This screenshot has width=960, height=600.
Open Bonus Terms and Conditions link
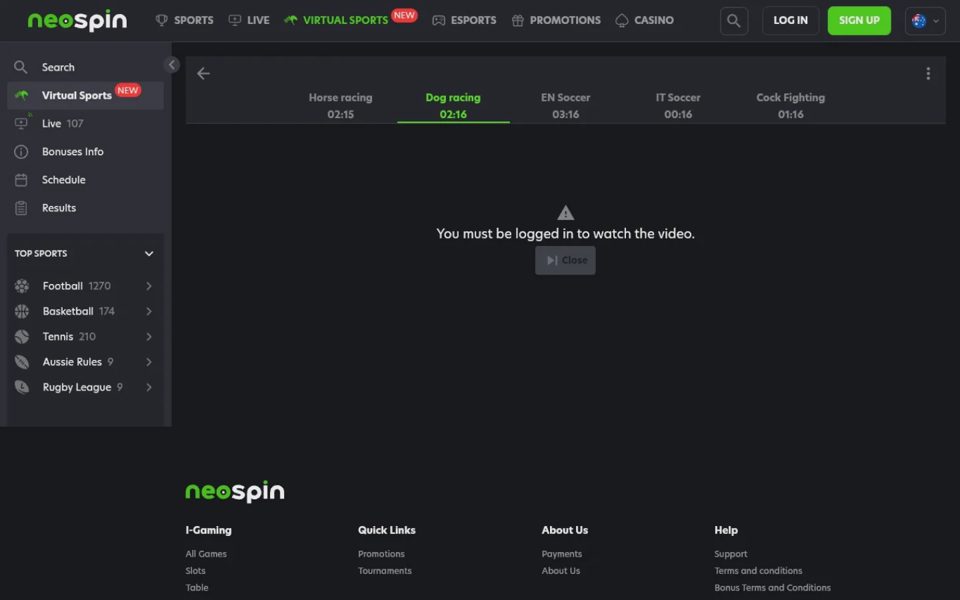click(773, 588)
